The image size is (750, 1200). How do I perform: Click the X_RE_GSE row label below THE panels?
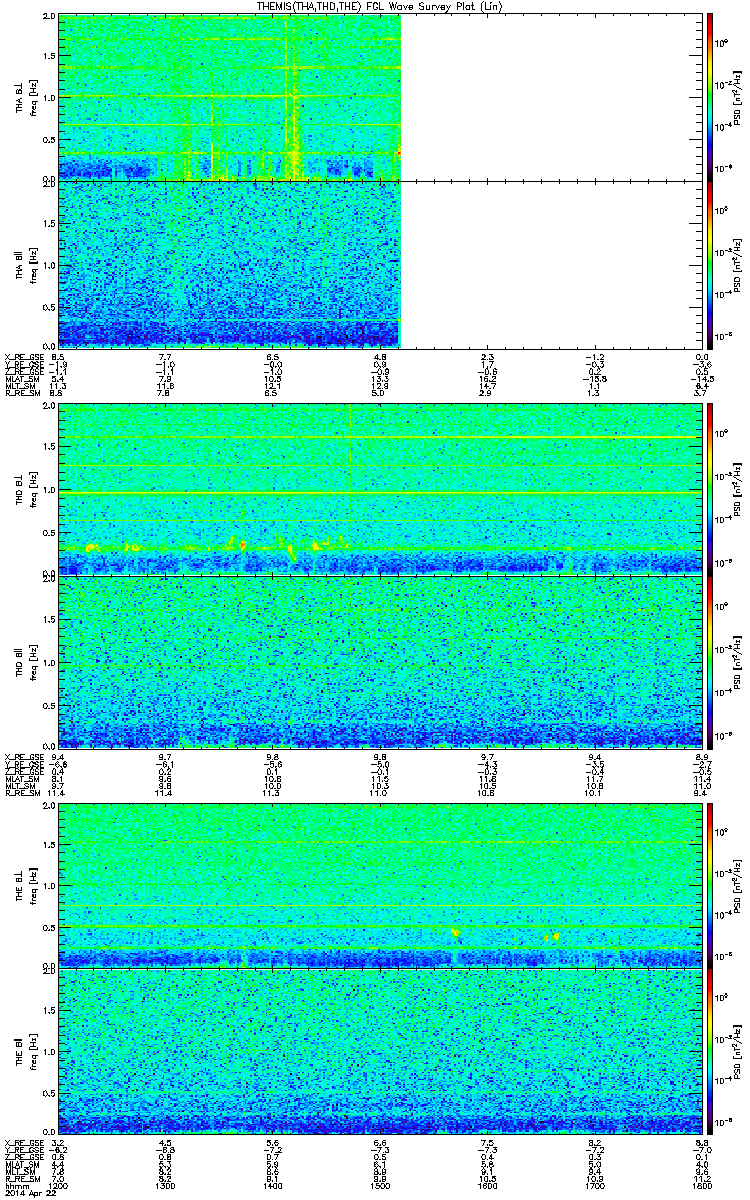tap(23, 1142)
